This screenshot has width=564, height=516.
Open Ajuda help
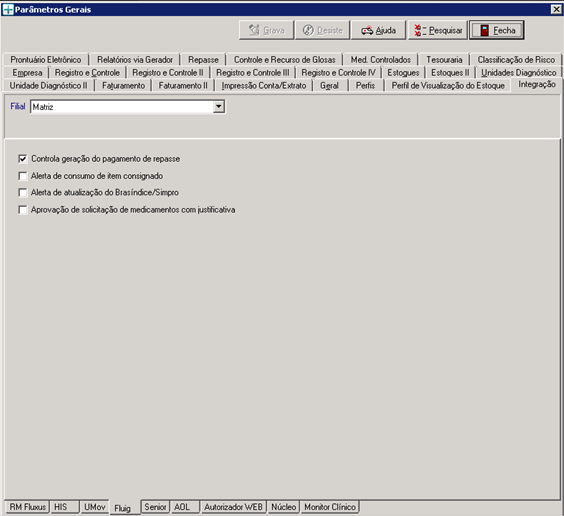pyautogui.click(x=378, y=30)
